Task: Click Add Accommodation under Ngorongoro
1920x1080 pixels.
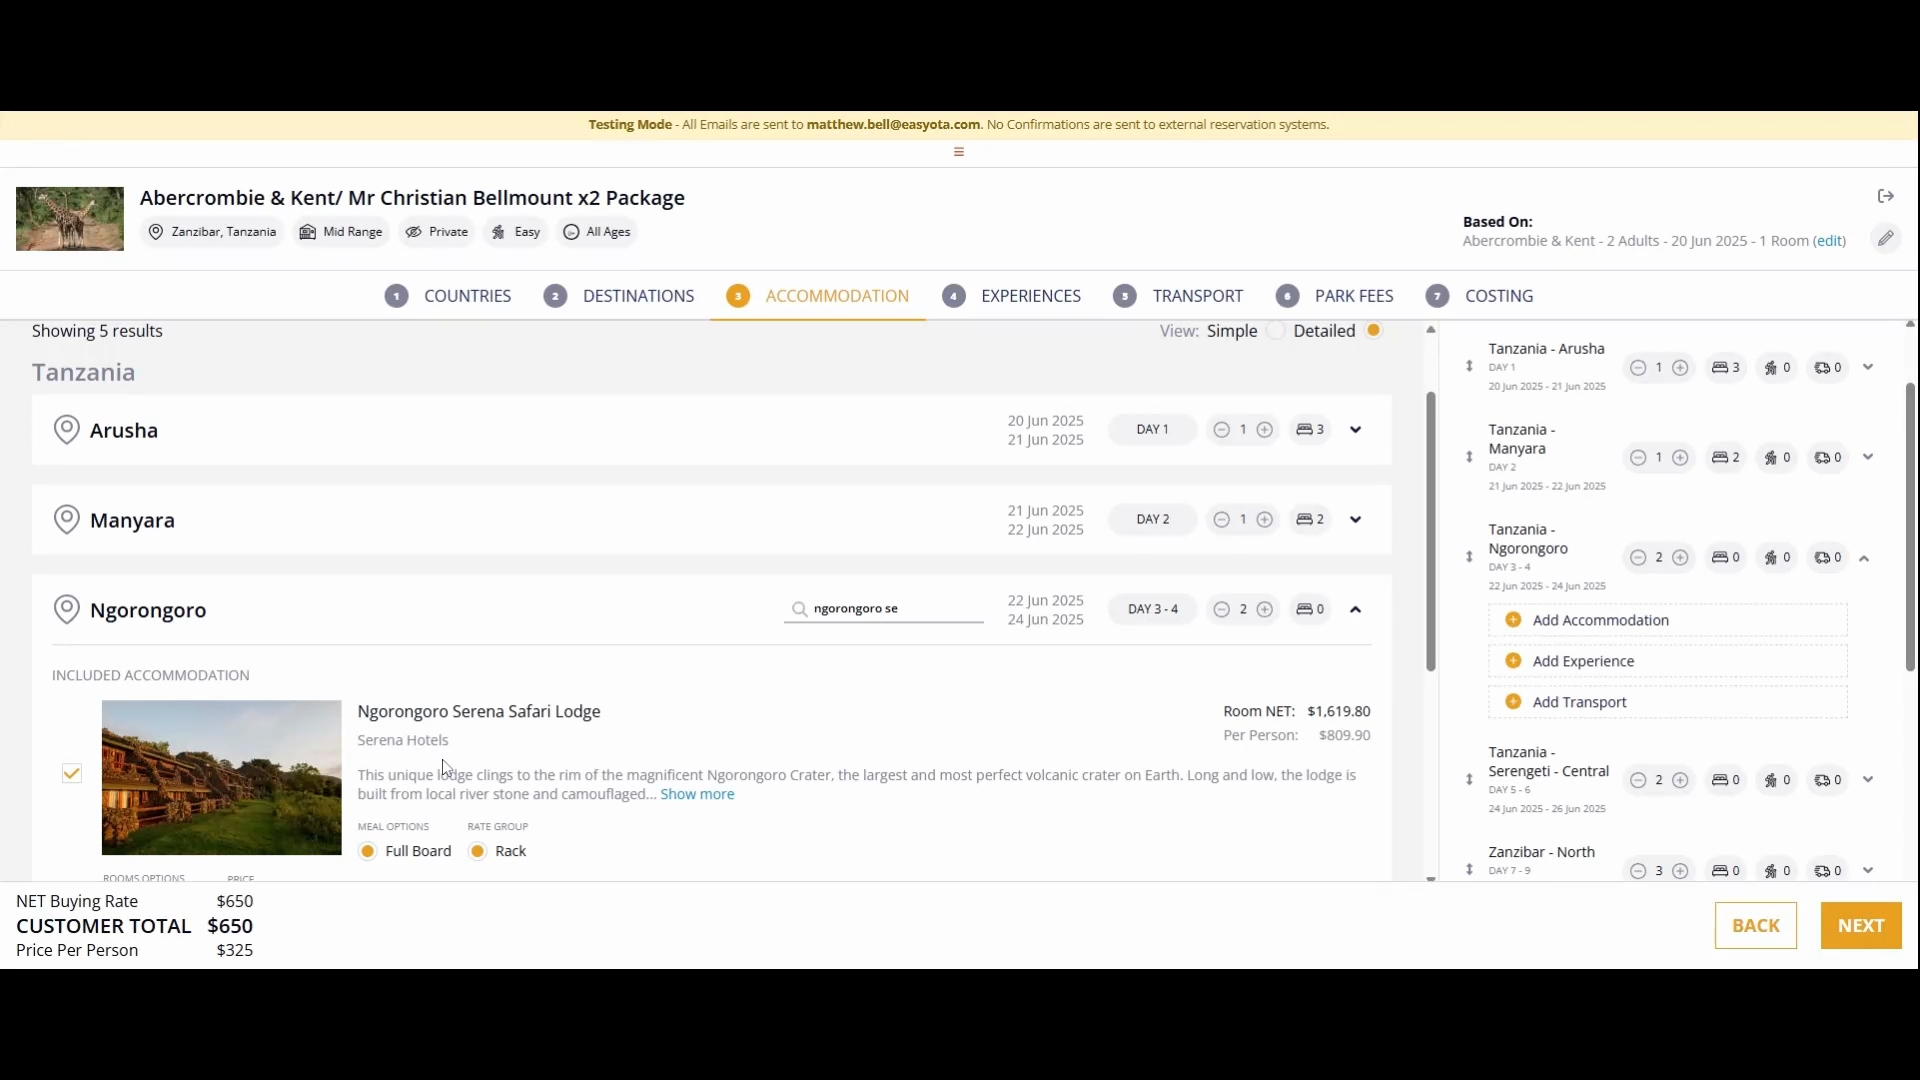Action: pyautogui.click(x=1667, y=620)
